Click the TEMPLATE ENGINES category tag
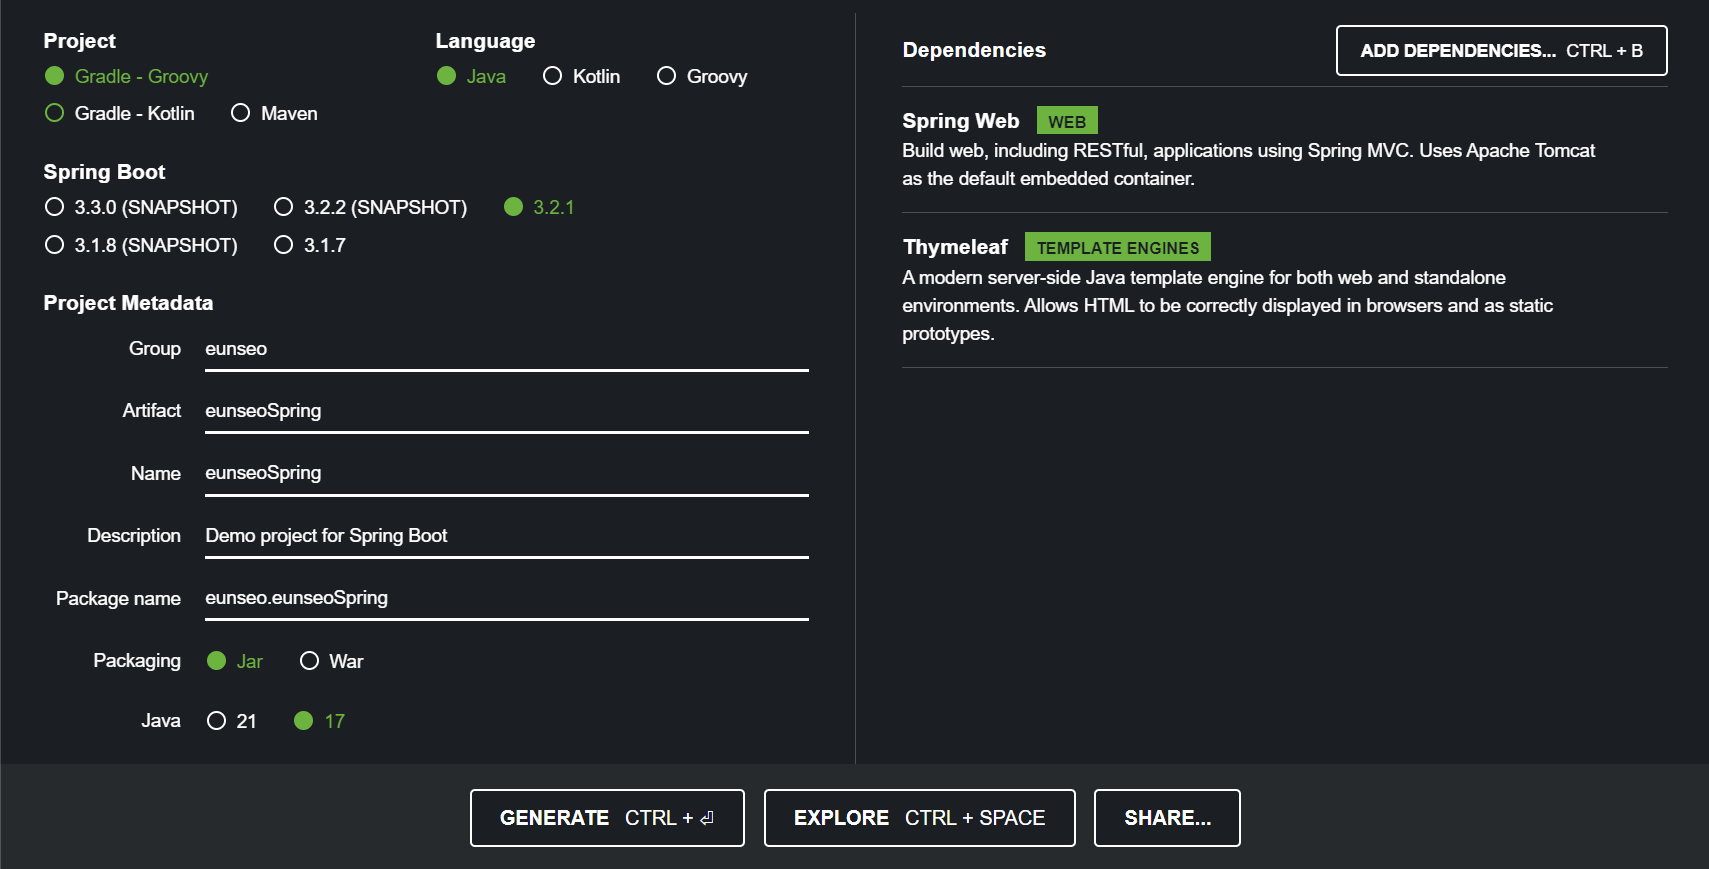This screenshot has width=1709, height=869. (x=1118, y=247)
